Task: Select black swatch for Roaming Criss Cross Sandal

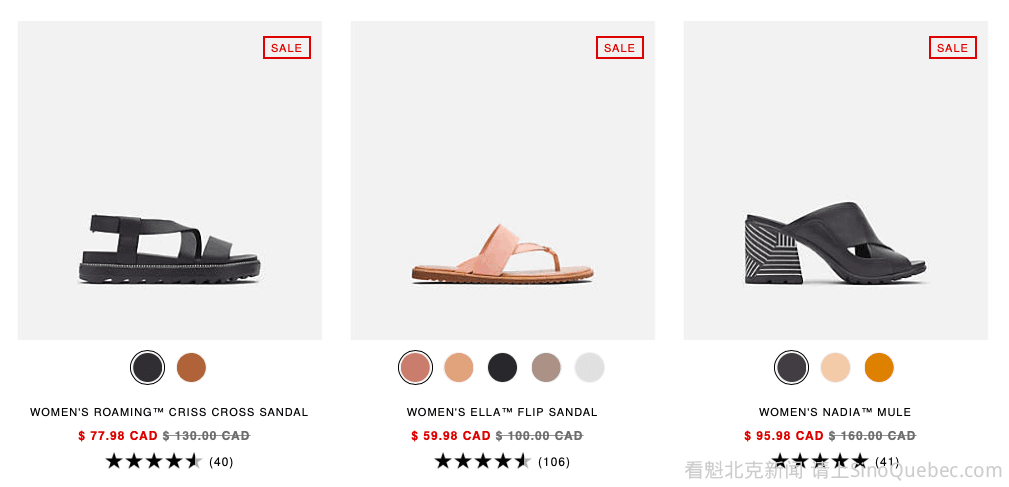Action: click(147, 368)
